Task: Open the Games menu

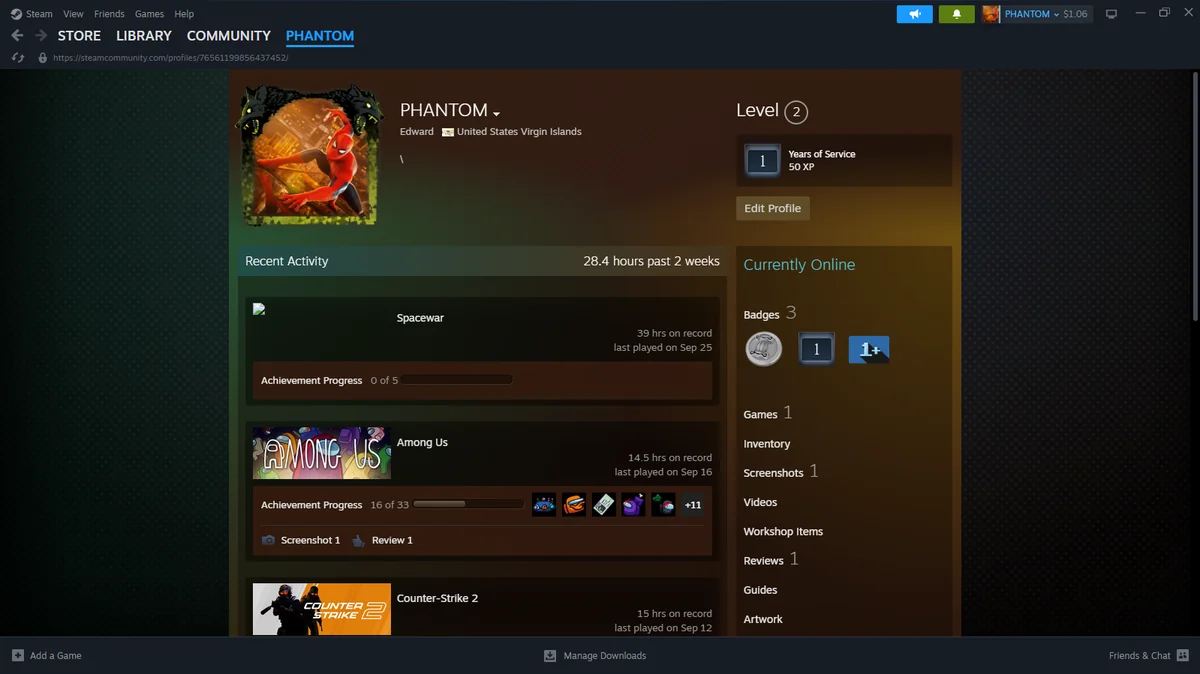Action: pyautogui.click(x=149, y=14)
